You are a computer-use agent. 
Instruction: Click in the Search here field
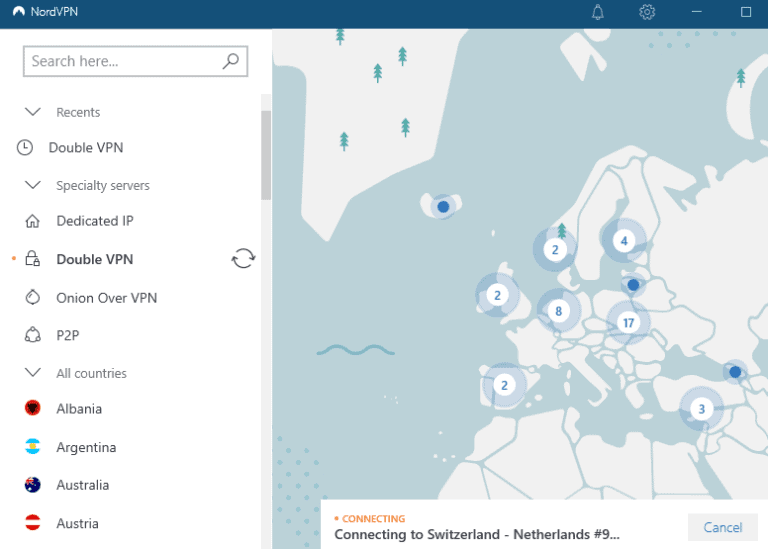(x=120, y=61)
